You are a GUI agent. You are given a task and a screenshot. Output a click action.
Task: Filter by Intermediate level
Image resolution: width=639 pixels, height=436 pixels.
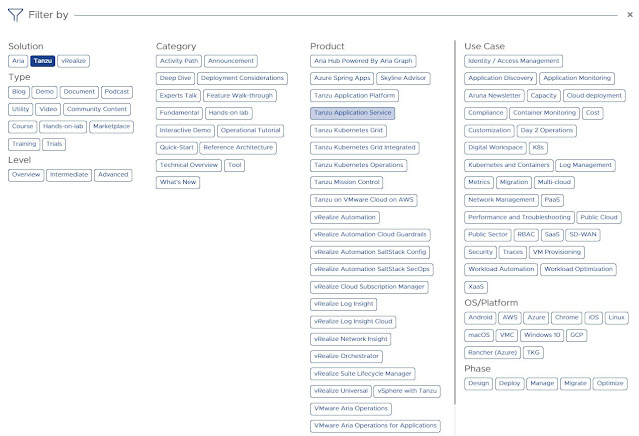click(x=69, y=175)
